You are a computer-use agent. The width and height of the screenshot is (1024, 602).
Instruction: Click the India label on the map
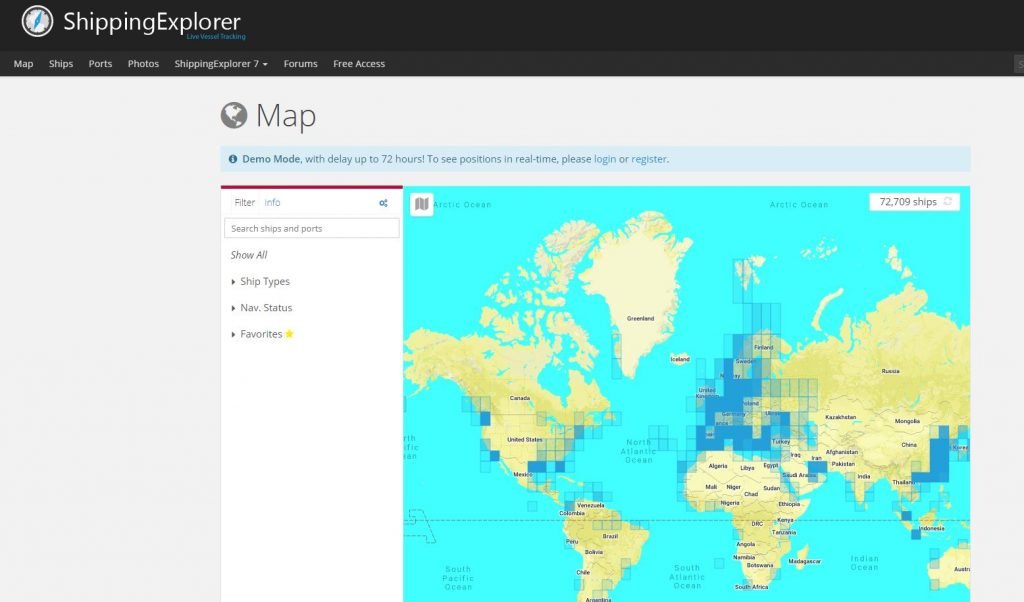pyautogui.click(x=864, y=476)
